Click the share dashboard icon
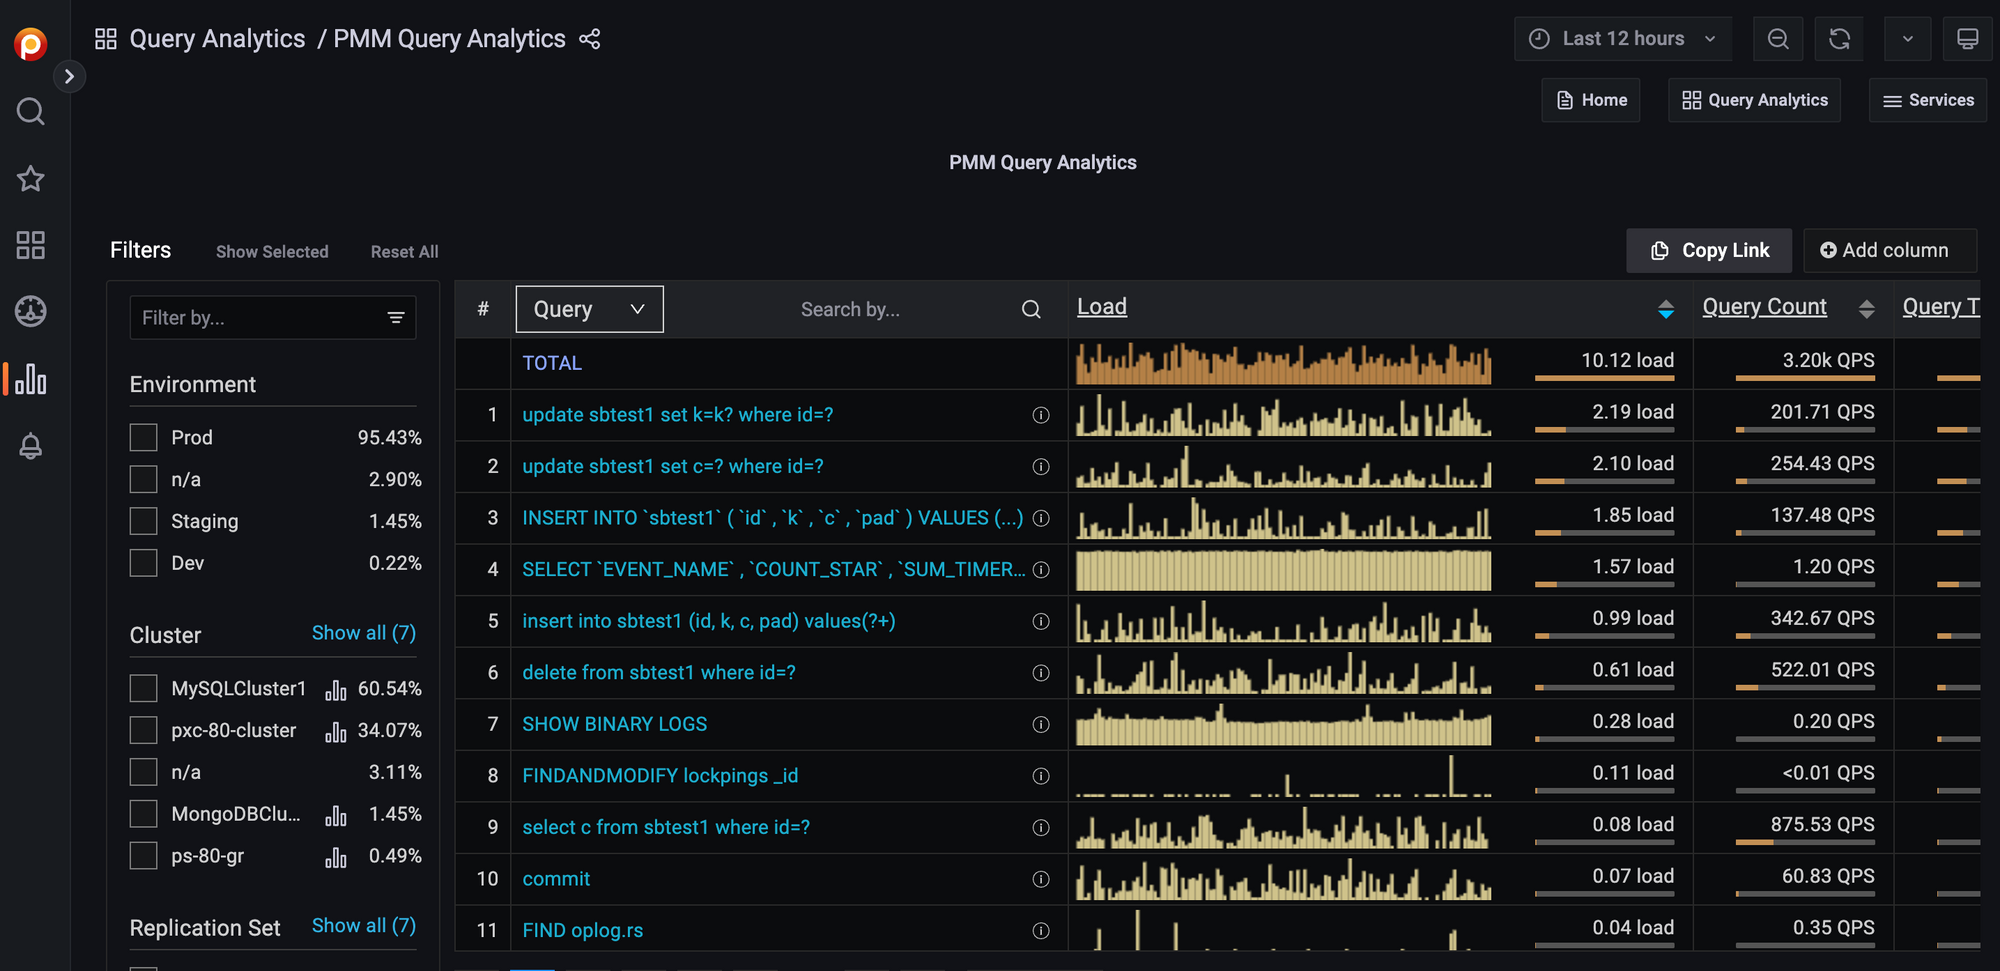 pos(590,39)
